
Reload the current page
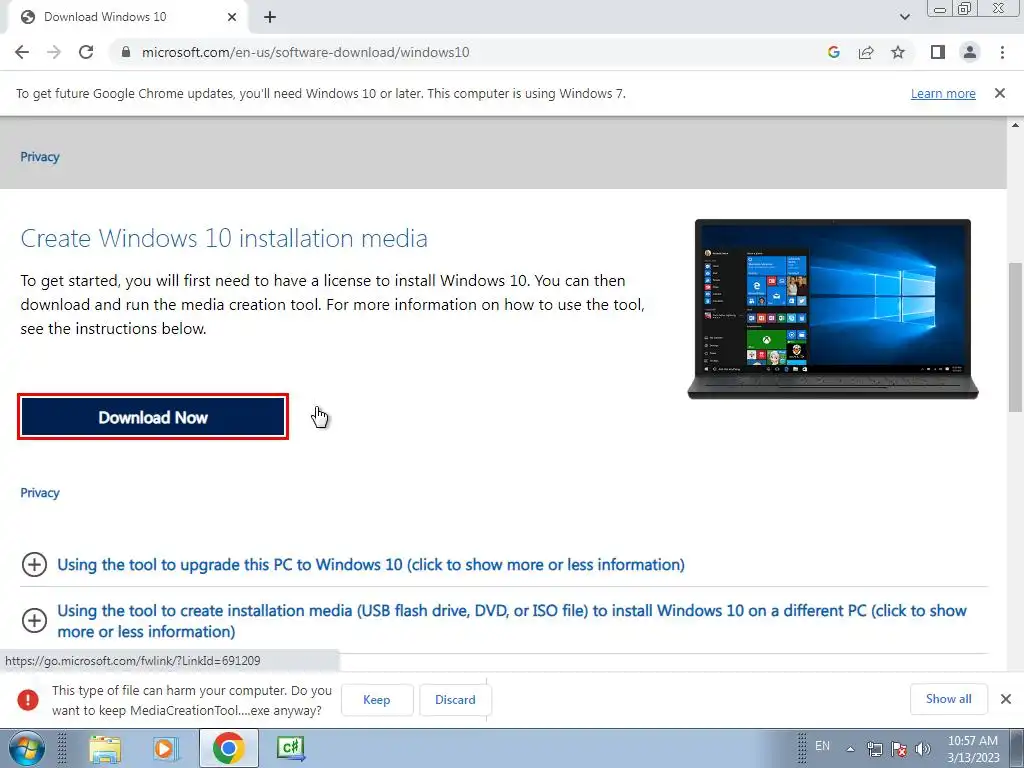point(86,52)
